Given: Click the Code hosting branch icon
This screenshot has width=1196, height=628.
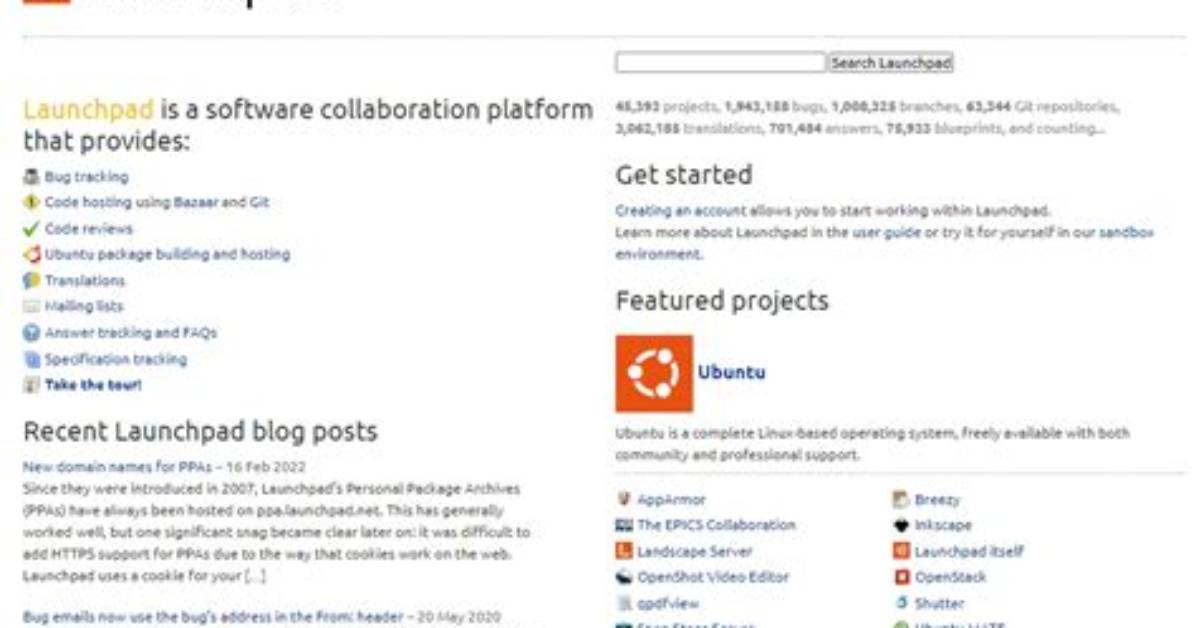Looking at the screenshot, I should [31, 202].
